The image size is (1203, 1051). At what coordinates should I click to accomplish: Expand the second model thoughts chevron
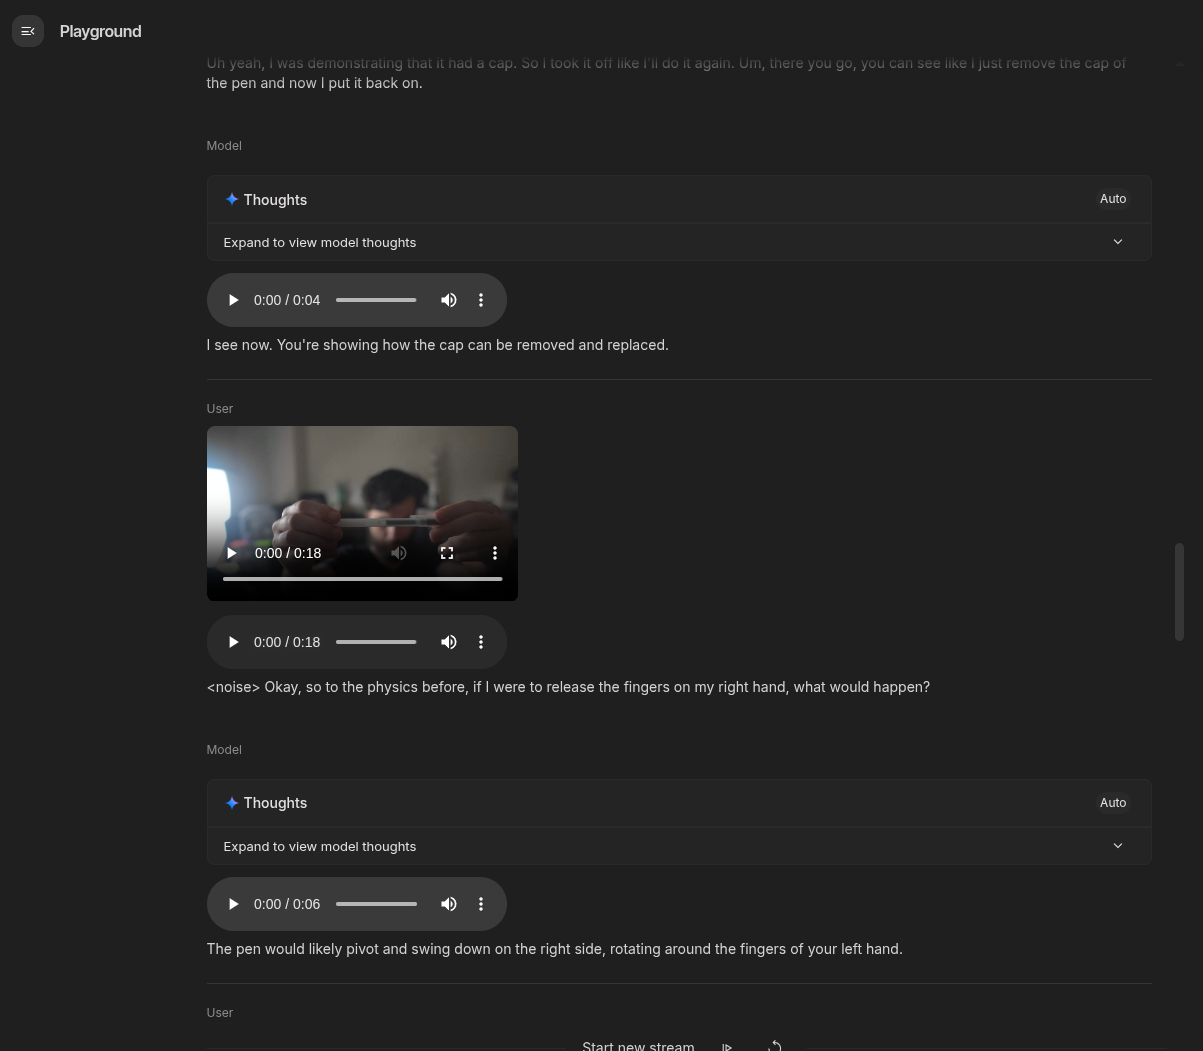tap(1117, 846)
